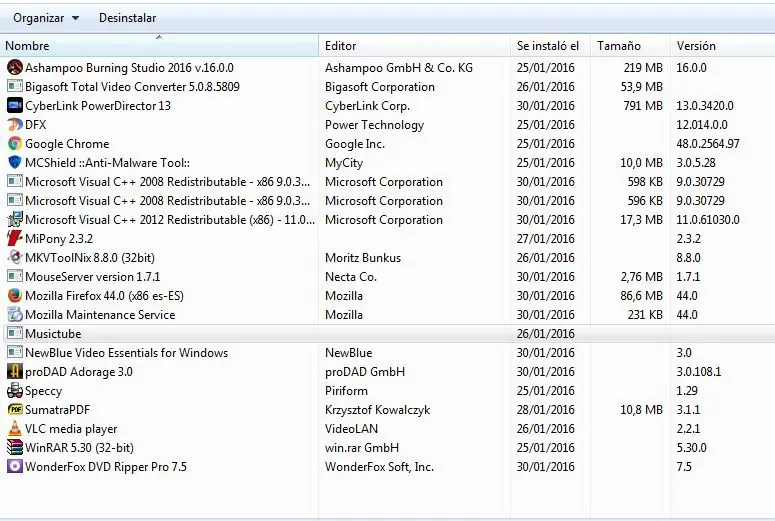Viewport: 775px width, 521px height.
Task: Select the Google Chrome entry name
Action: point(67,143)
